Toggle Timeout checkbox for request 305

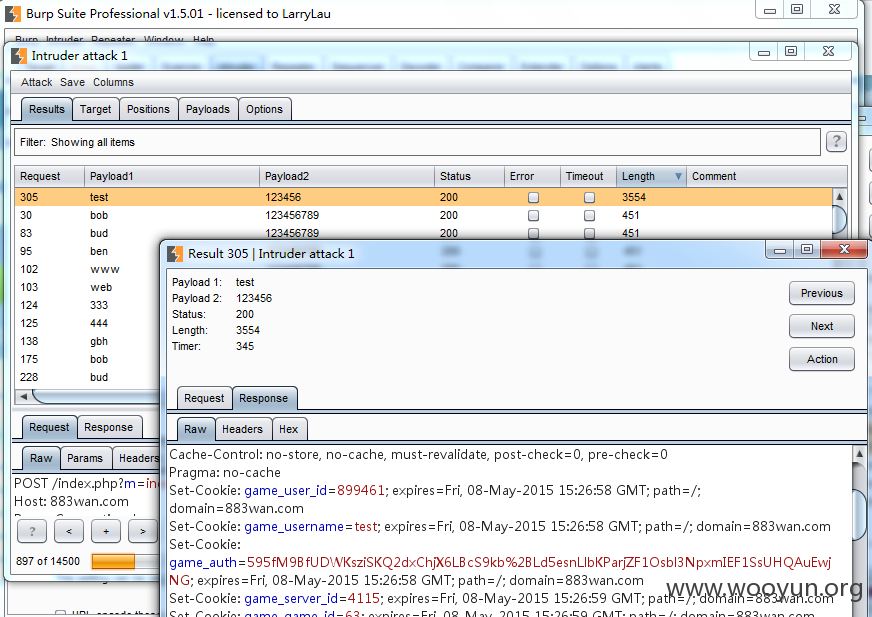589,198
